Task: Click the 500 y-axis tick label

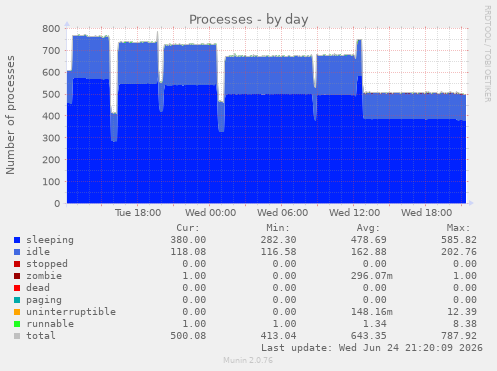Action: [x=51, y=94]
